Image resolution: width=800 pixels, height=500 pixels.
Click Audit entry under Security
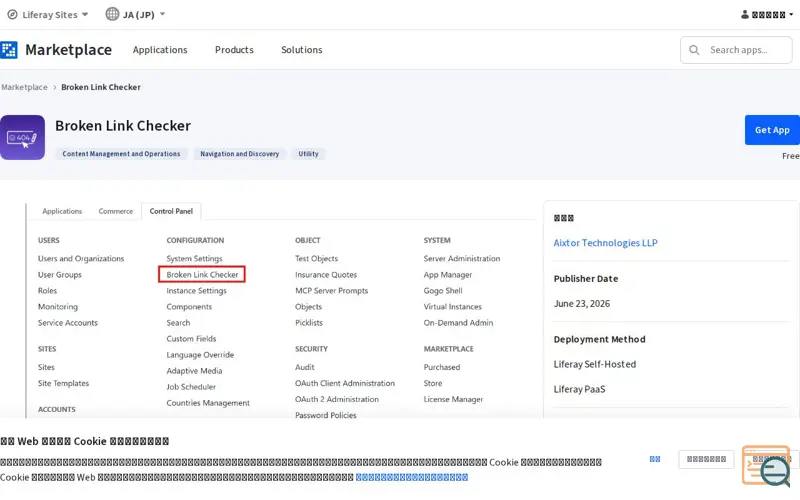point(305,367)
